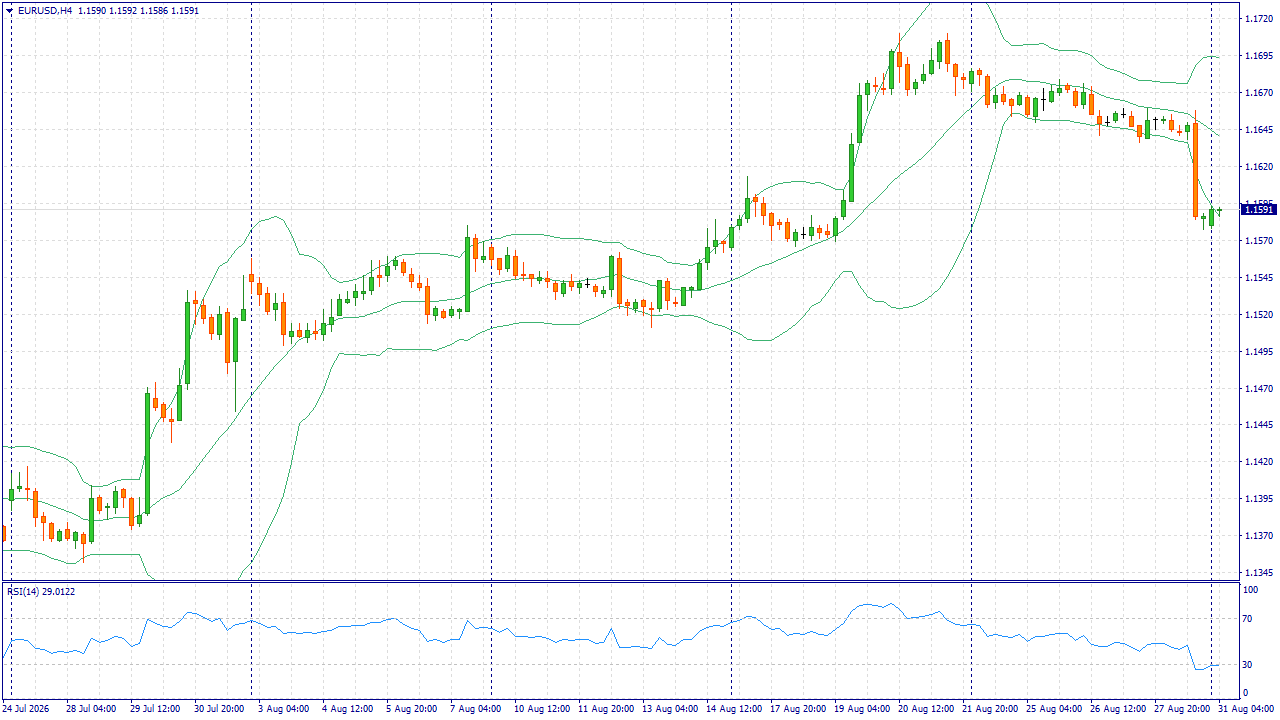Click the 1.1695 price axis label

1258,56
